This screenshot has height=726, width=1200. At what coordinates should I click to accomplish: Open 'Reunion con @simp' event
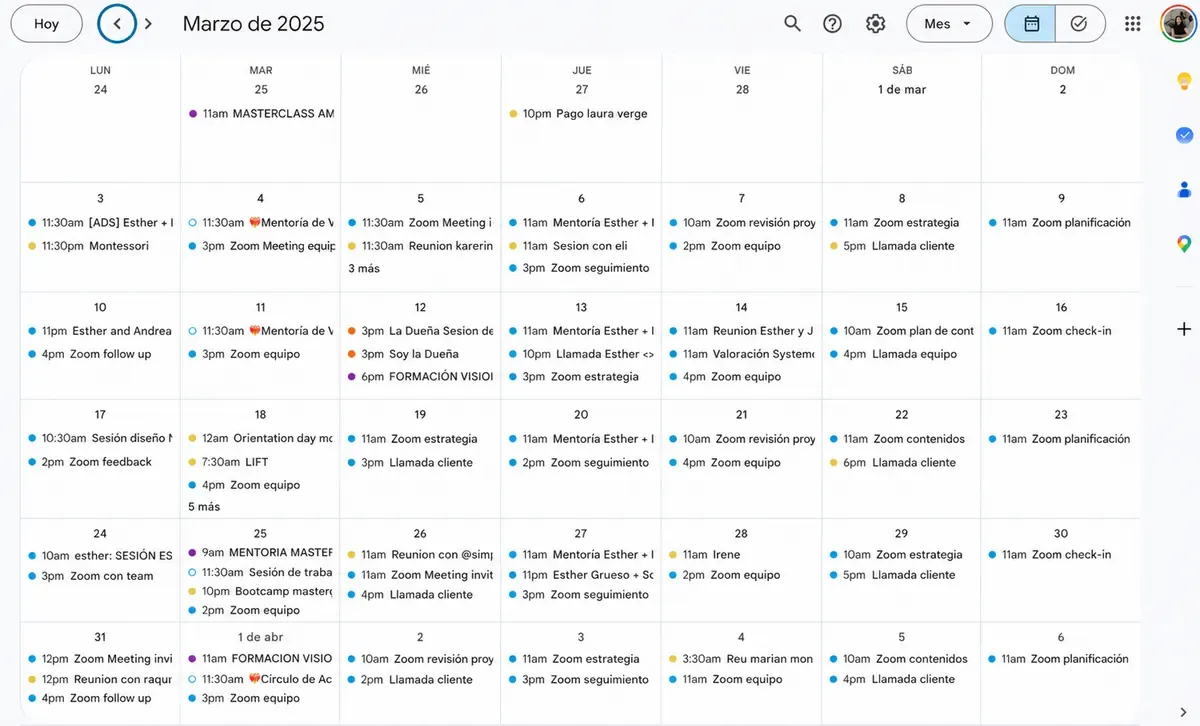[421, 555]
